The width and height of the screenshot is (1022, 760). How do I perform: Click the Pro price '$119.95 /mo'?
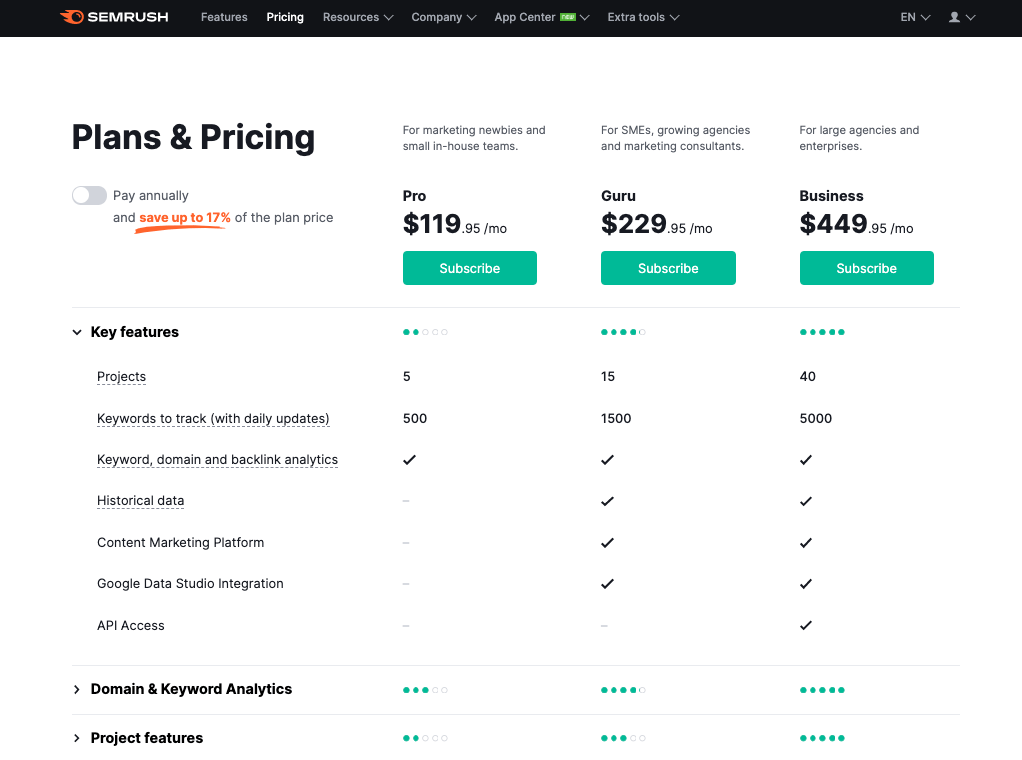click(x=455, y=224)
